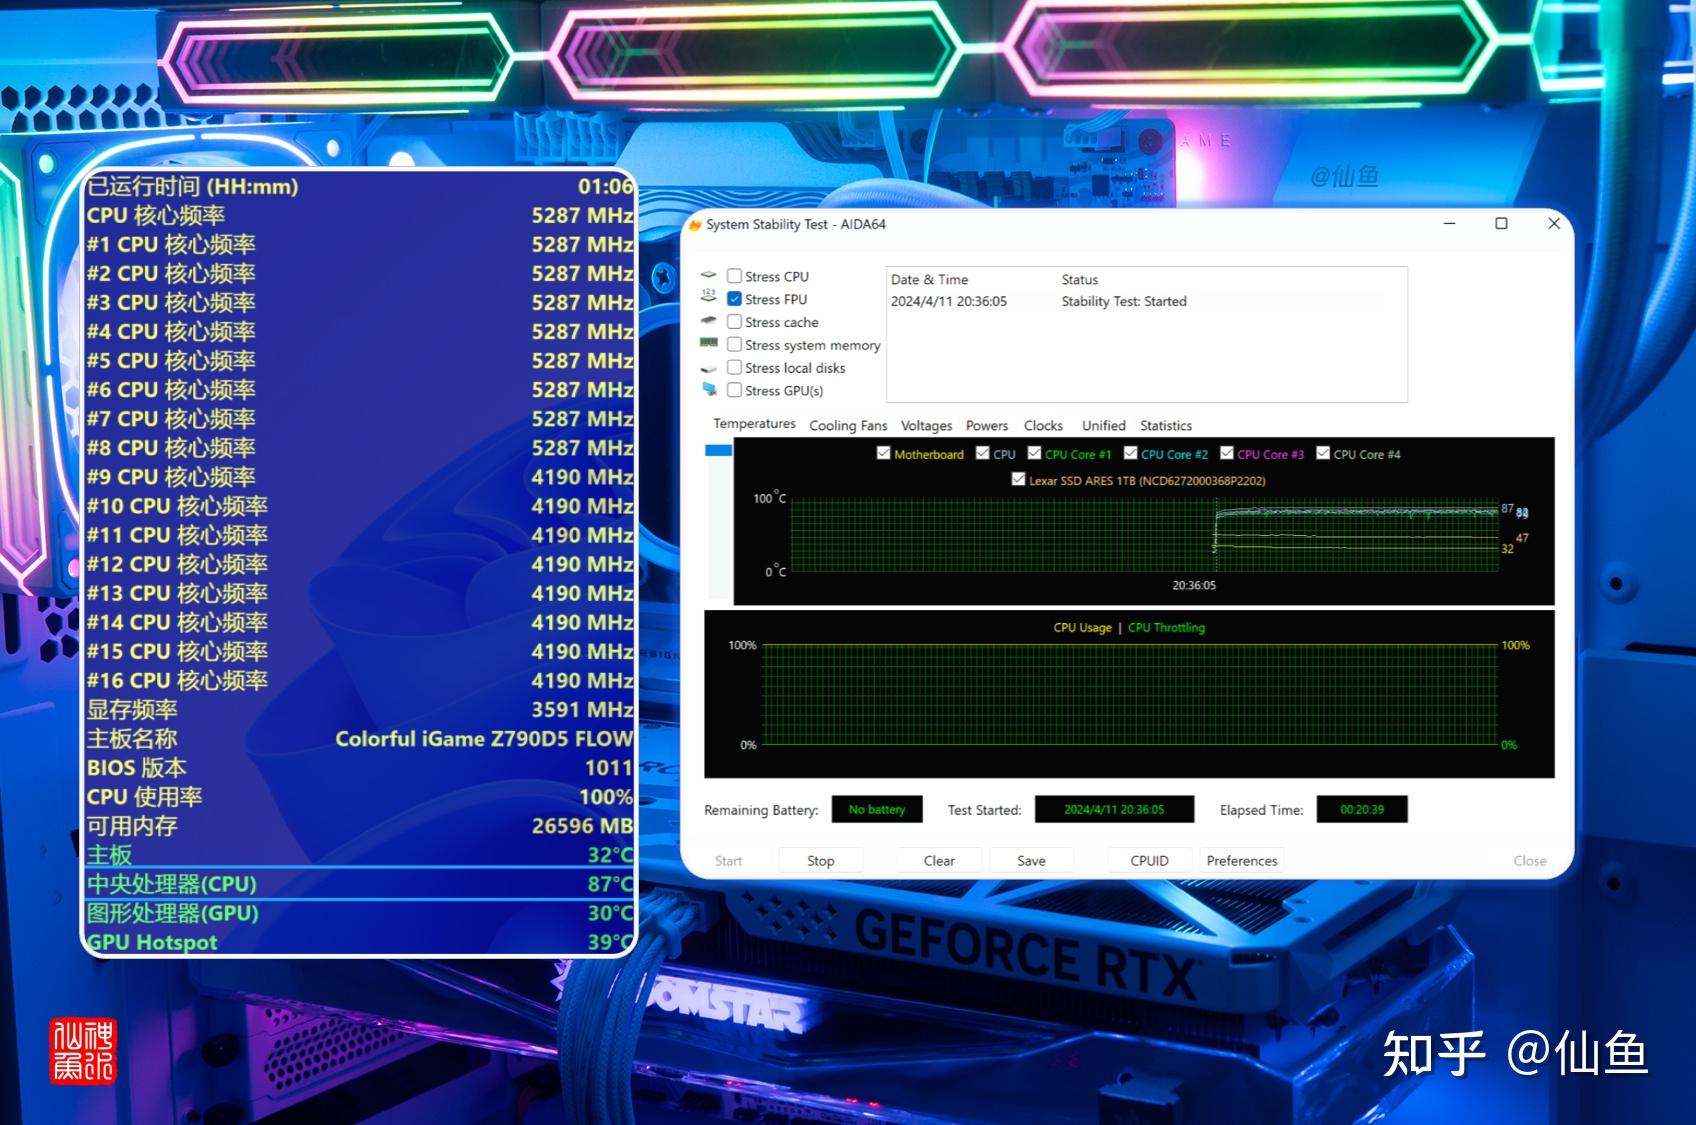The width and height of the screenshot is (1696, 1125).
Task: Open the Statistics tab
Action: 1165,425
